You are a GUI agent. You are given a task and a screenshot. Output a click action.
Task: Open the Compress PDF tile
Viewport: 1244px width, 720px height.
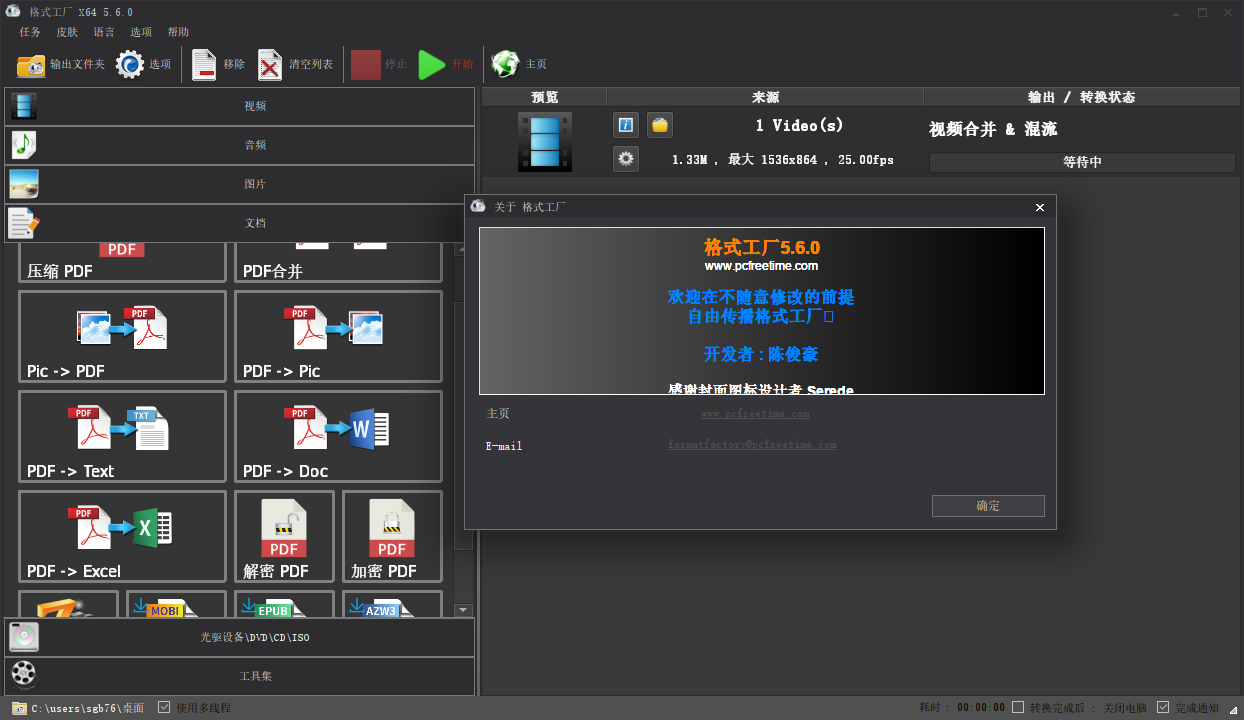tap(122, 262)
